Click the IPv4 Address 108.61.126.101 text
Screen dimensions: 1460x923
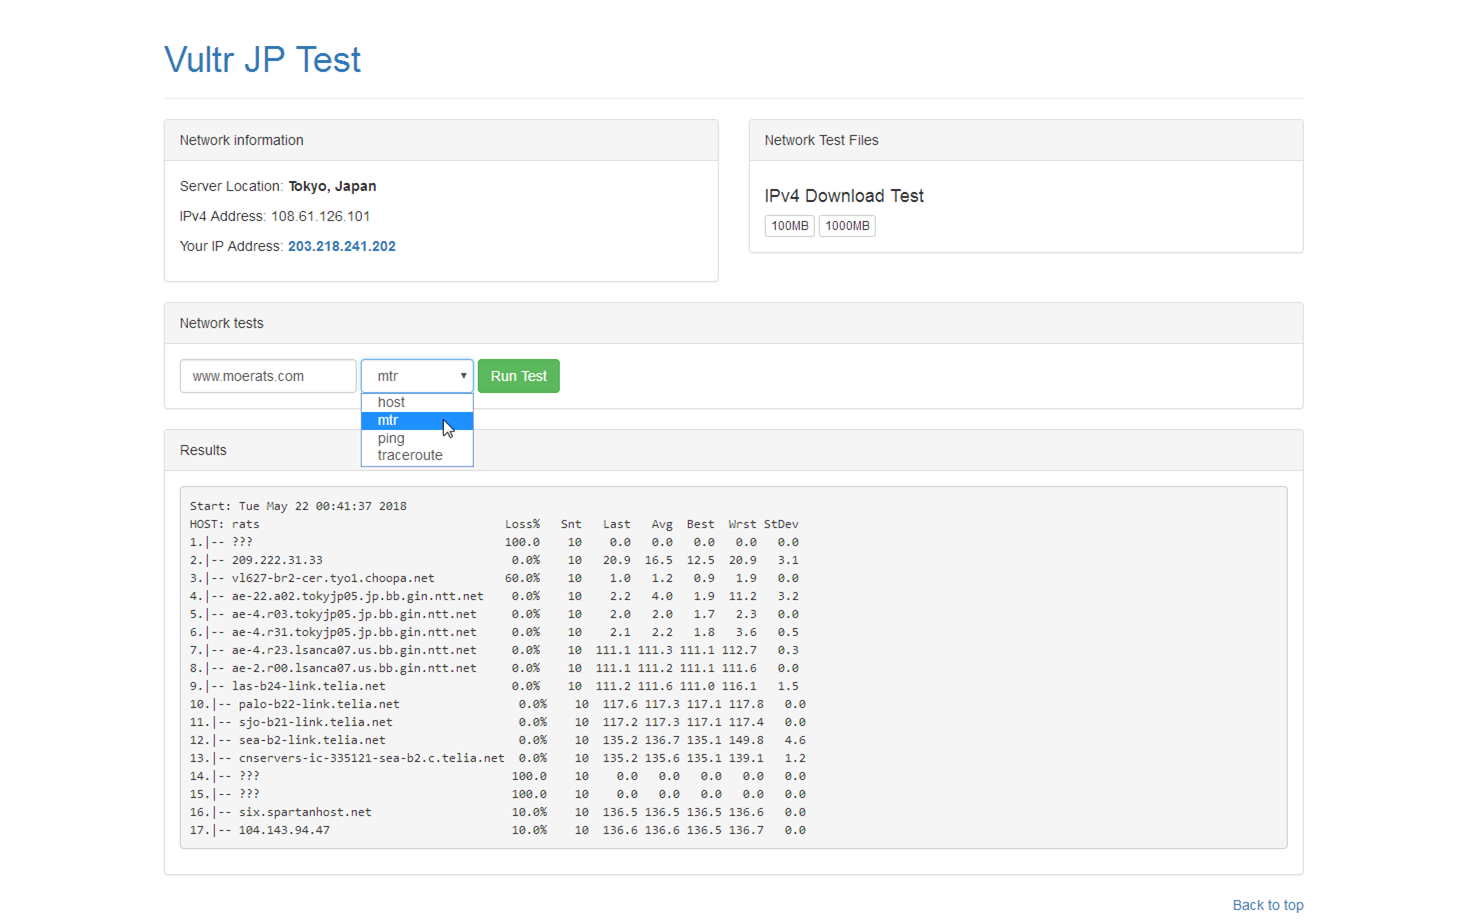tap(275, 216)
